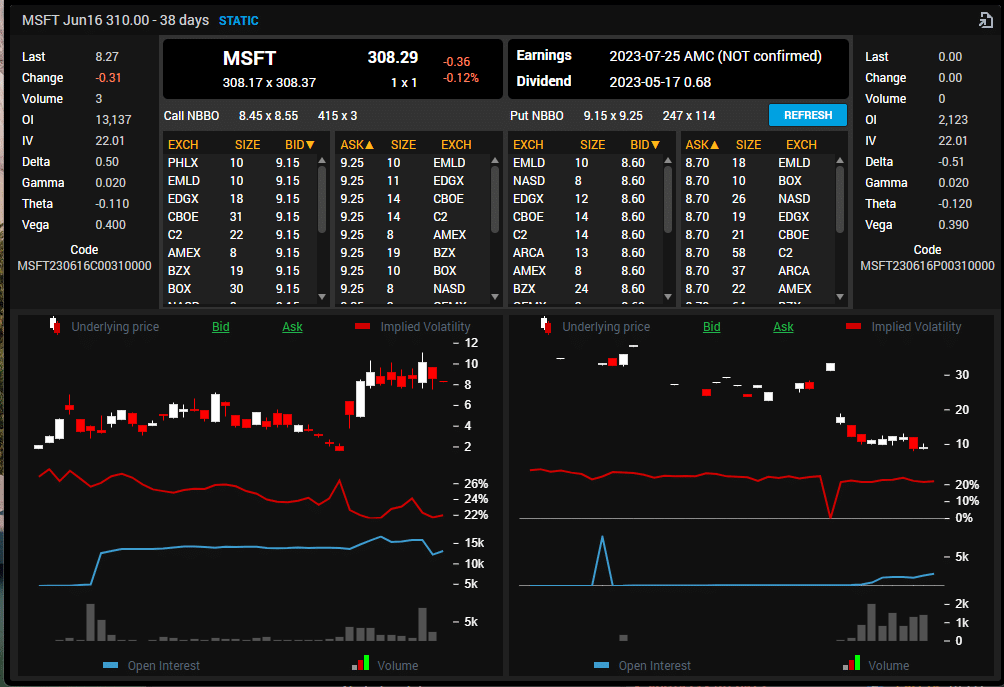This screenshot has height=687, width=1004.
Task: Select the NASD row with ask 9.25
Action: pos(413,289)
